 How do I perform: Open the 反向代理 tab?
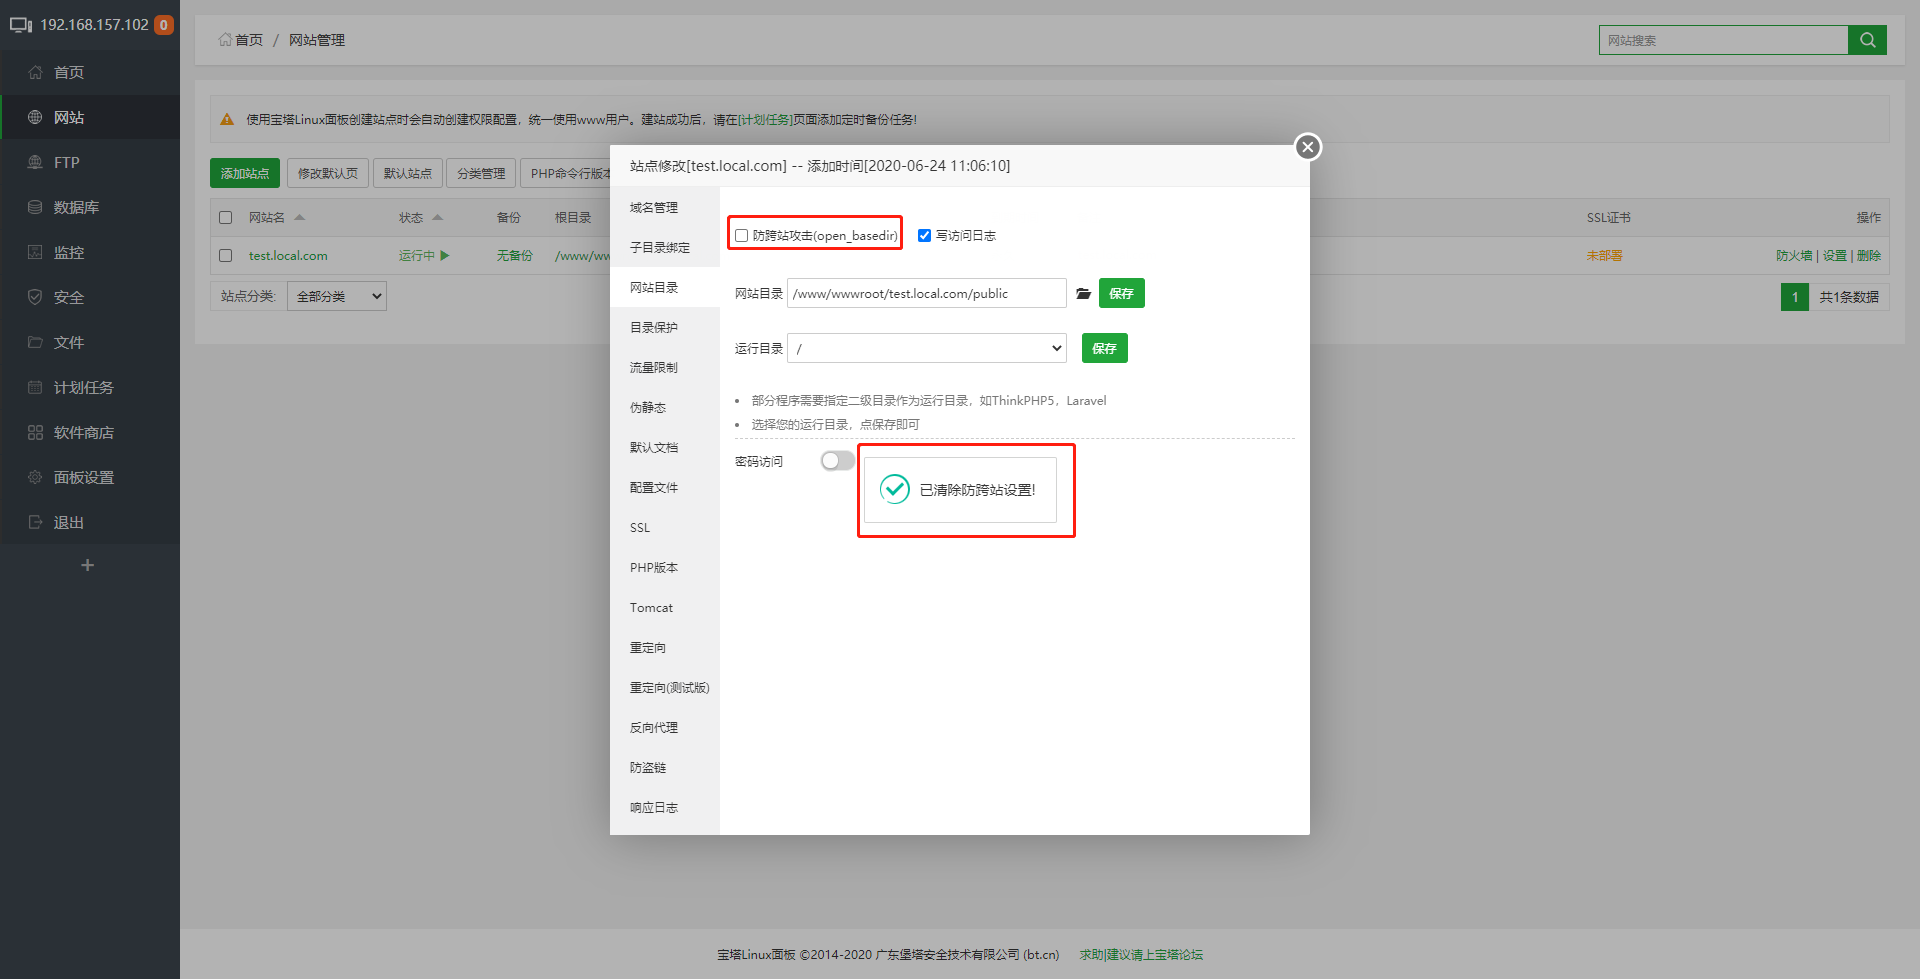click(x=665, y=727)
